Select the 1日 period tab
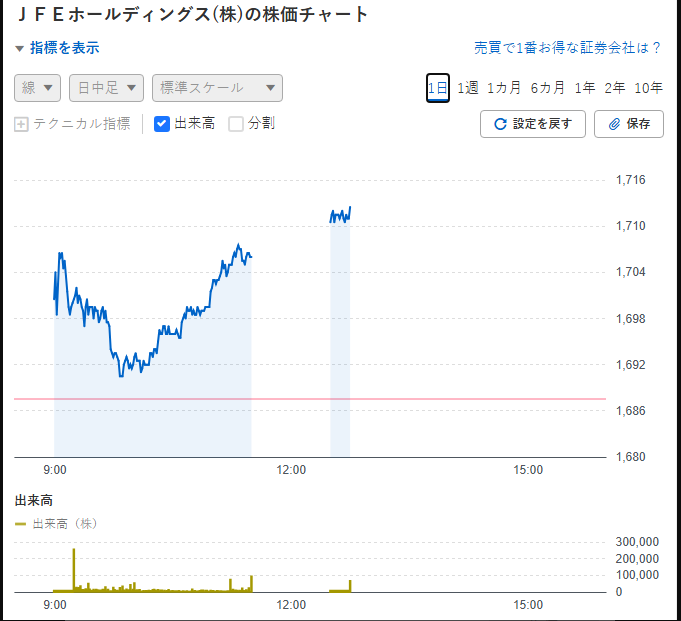The image size is (681, 621). (438, 88)
